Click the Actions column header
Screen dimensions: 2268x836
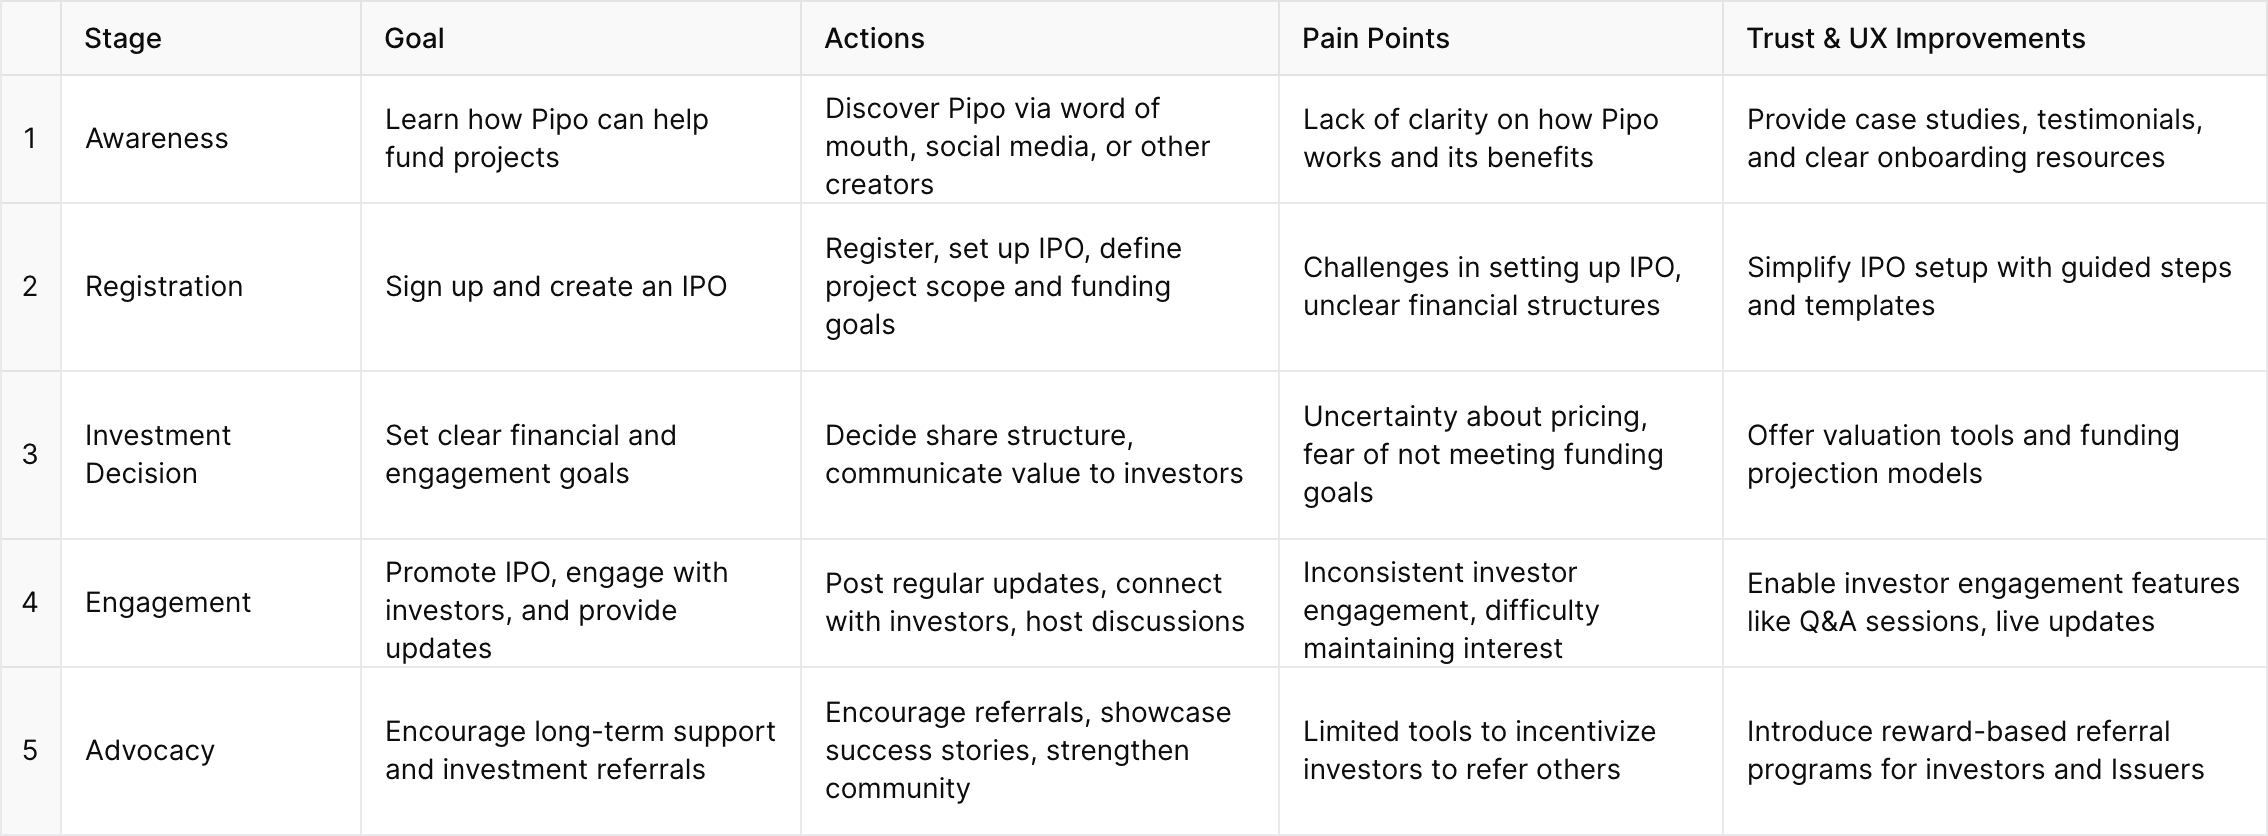click(1040, 38)
